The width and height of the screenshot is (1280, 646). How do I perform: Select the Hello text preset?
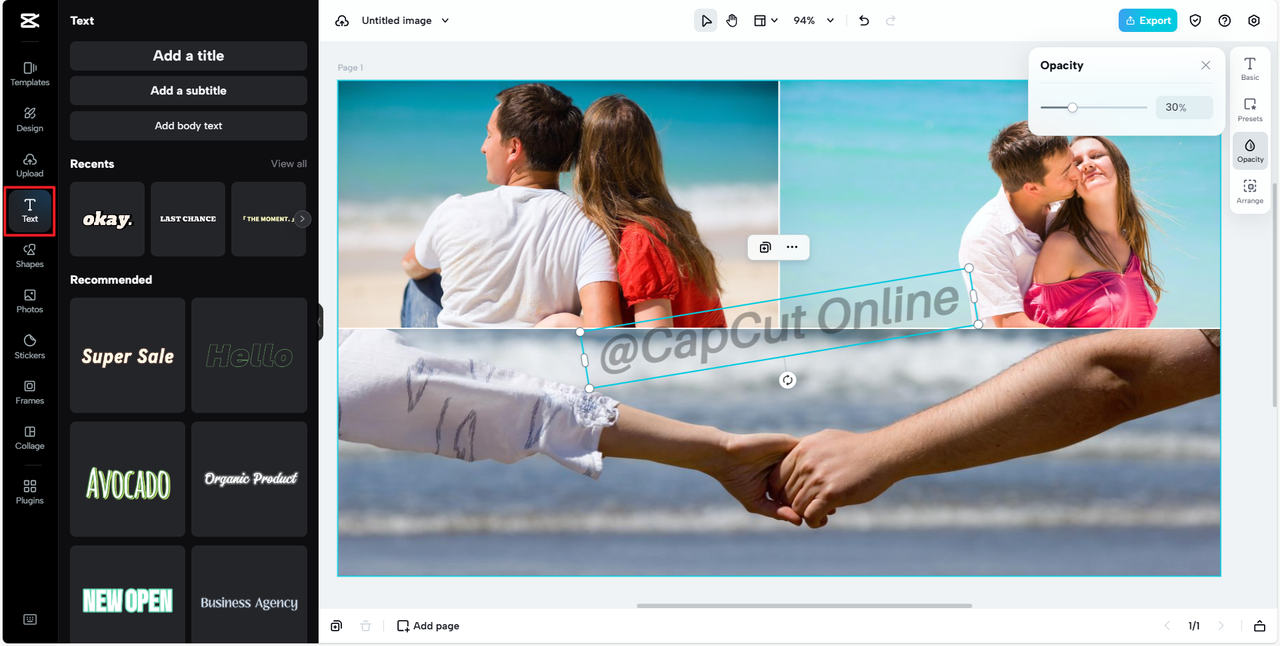(x=249, y=355)
